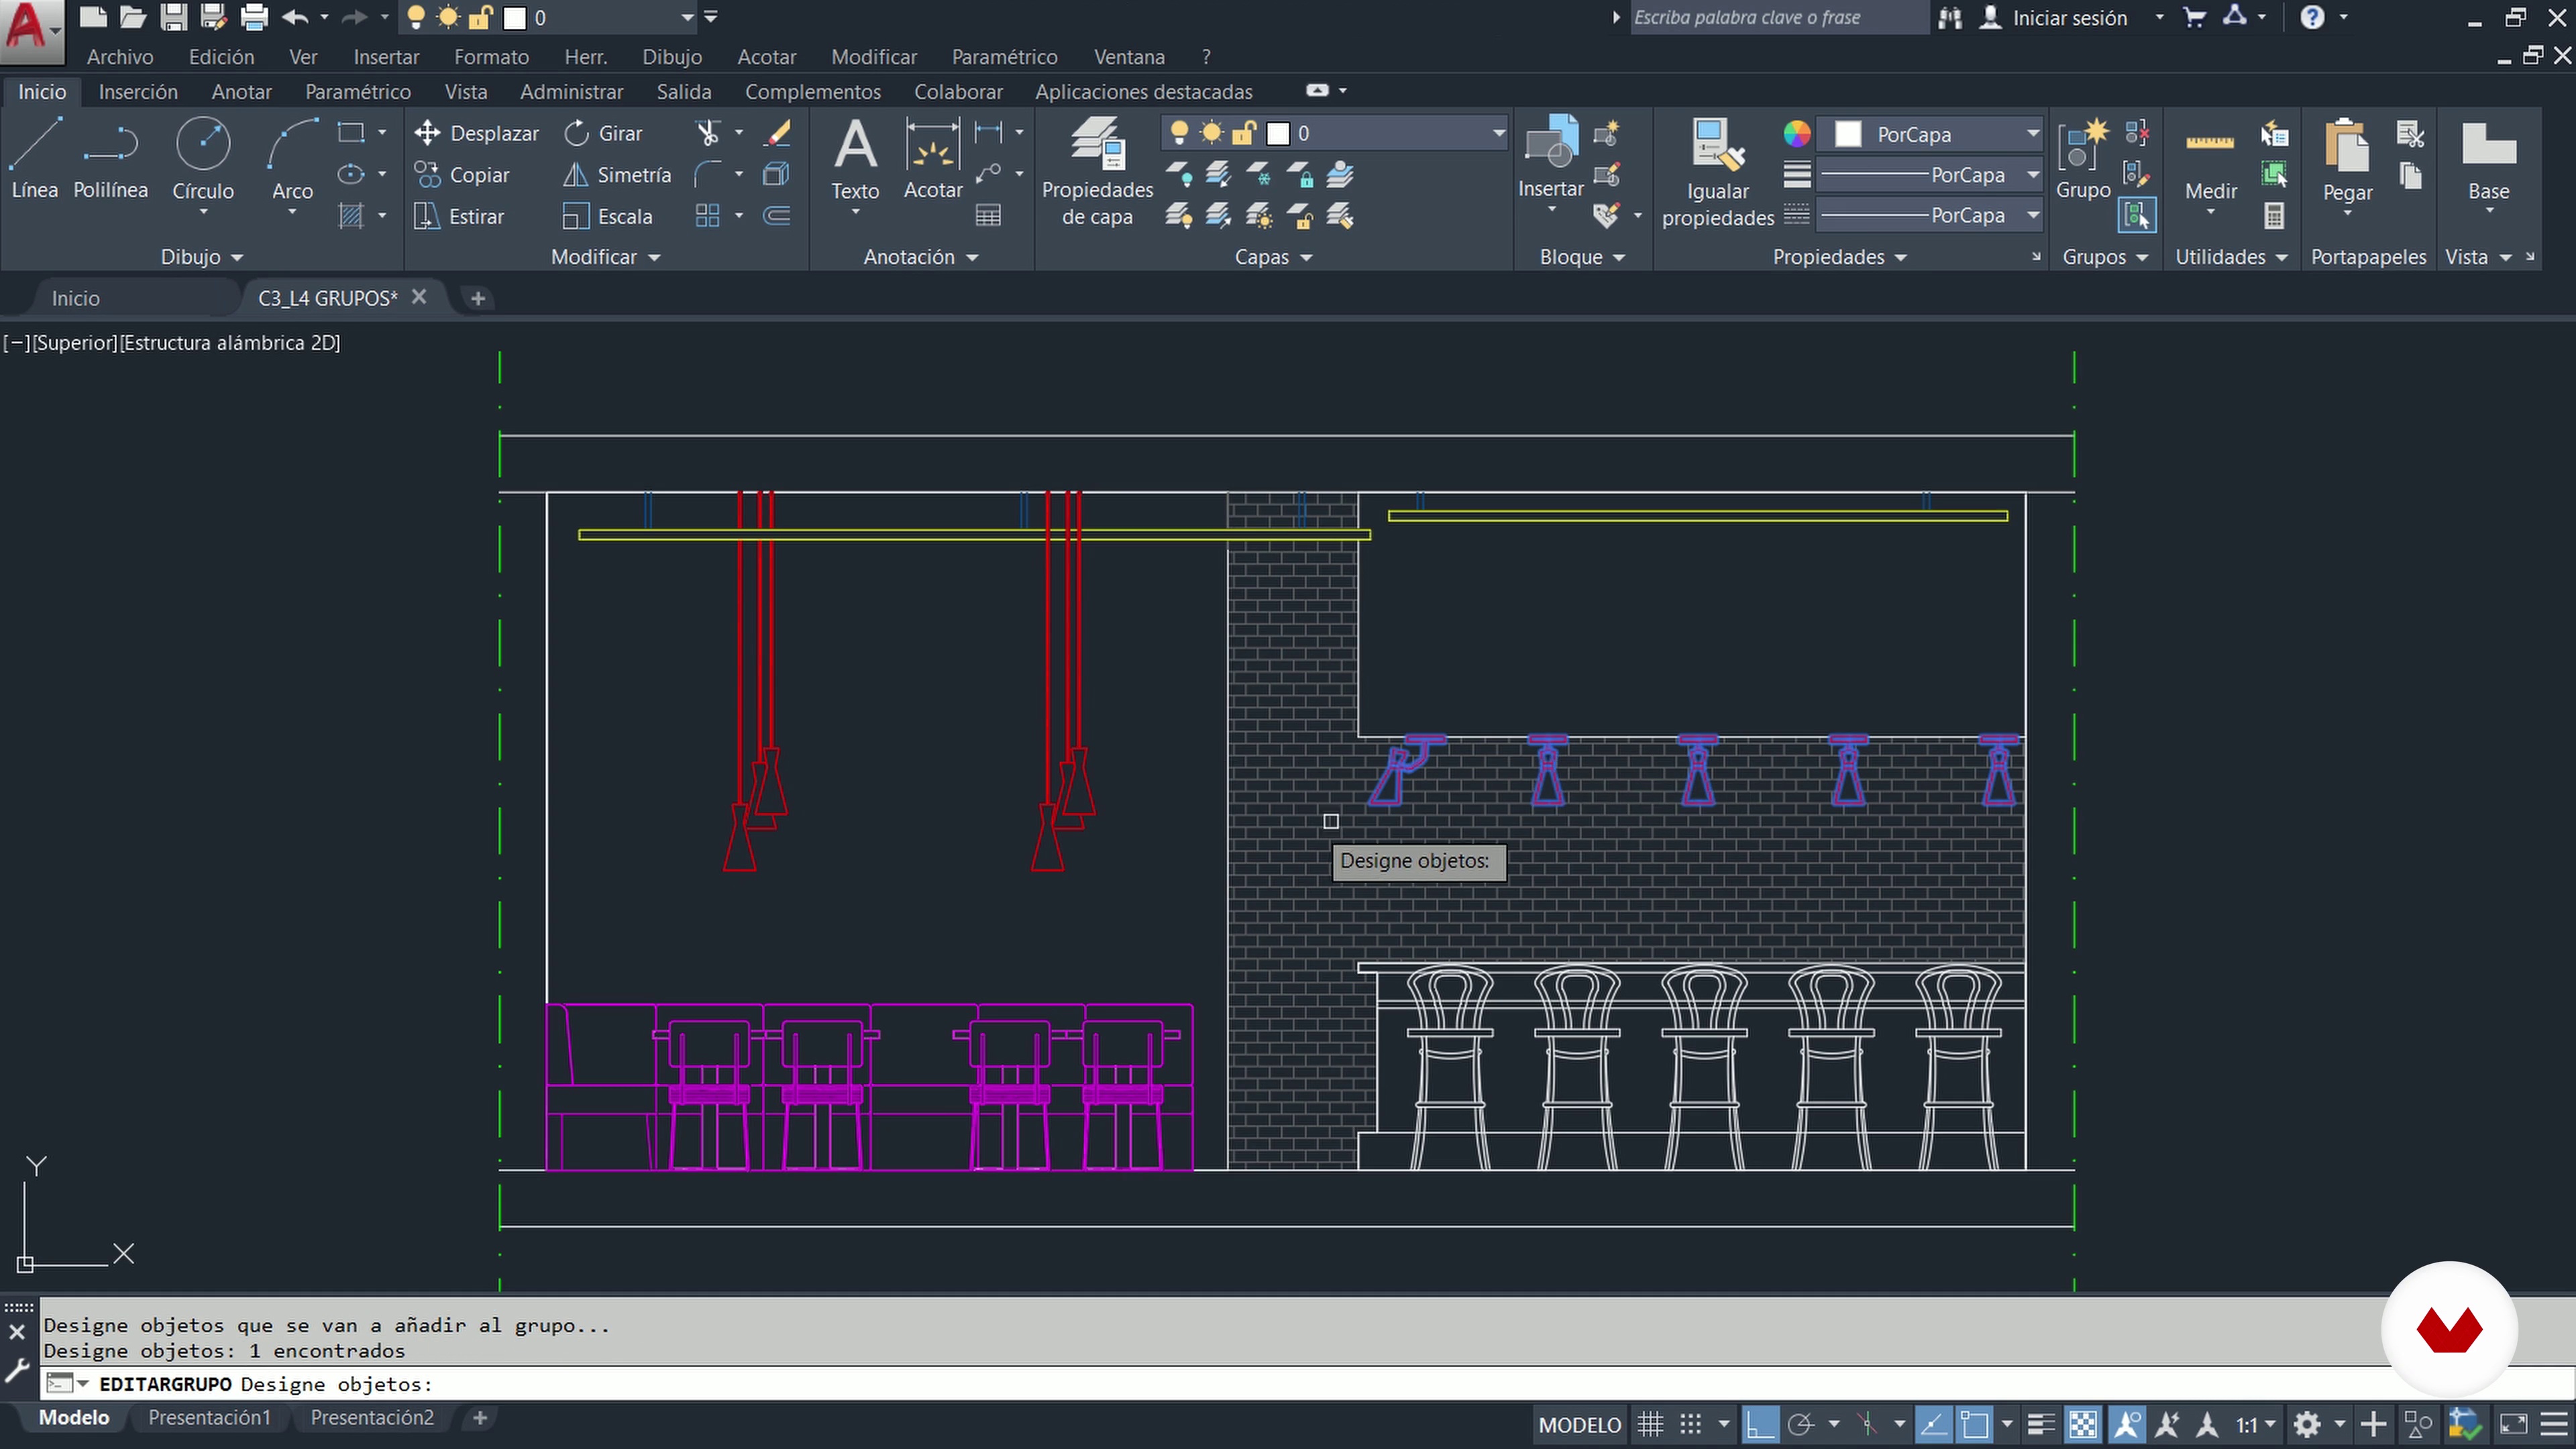This screenshot has width=2576, height=1449.
Task: Open the Archivo menu
Action: point(120,57)
